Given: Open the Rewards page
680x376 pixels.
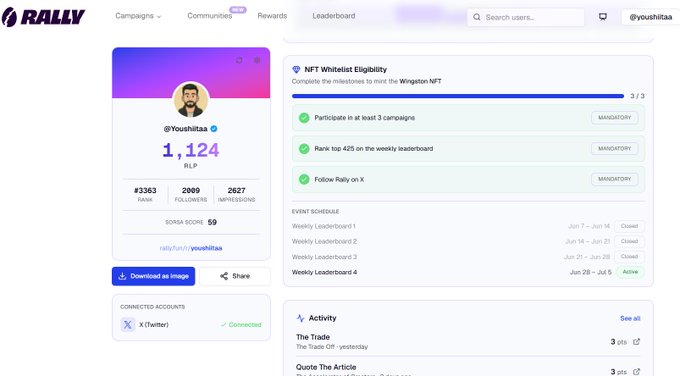Looking at the screenshot, I should [x=272, y=16].
